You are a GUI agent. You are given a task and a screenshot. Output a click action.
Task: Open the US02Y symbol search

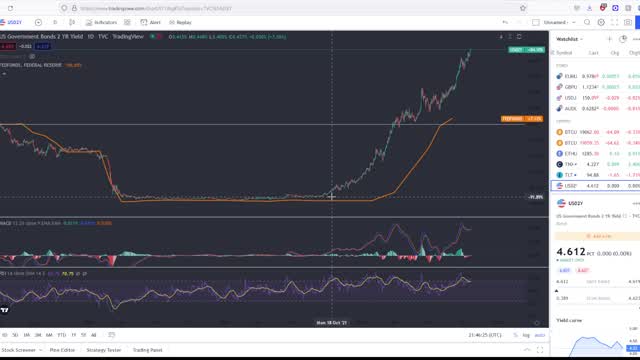[x=11, y=22]
